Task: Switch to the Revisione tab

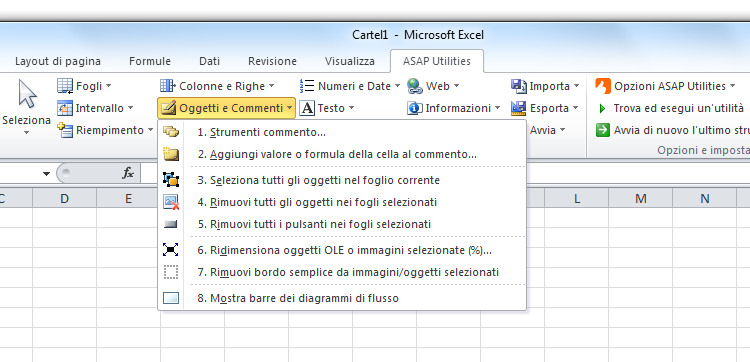Action: pyautogui.click(x=272, y=61)
